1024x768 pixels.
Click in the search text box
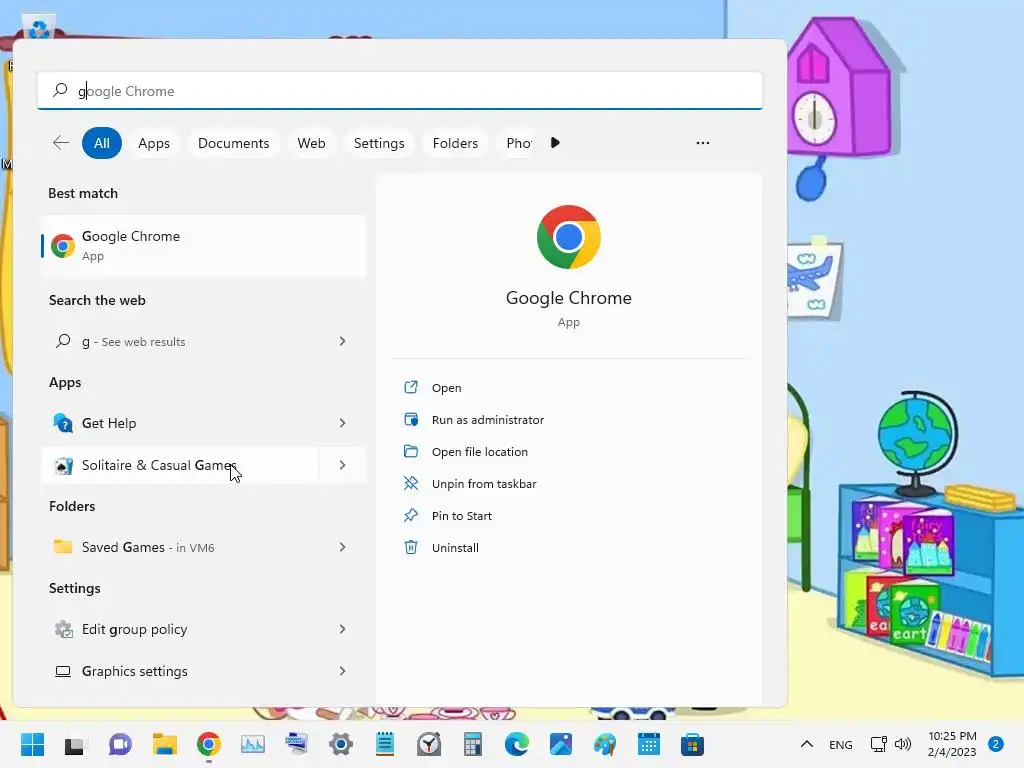(400, 91)
